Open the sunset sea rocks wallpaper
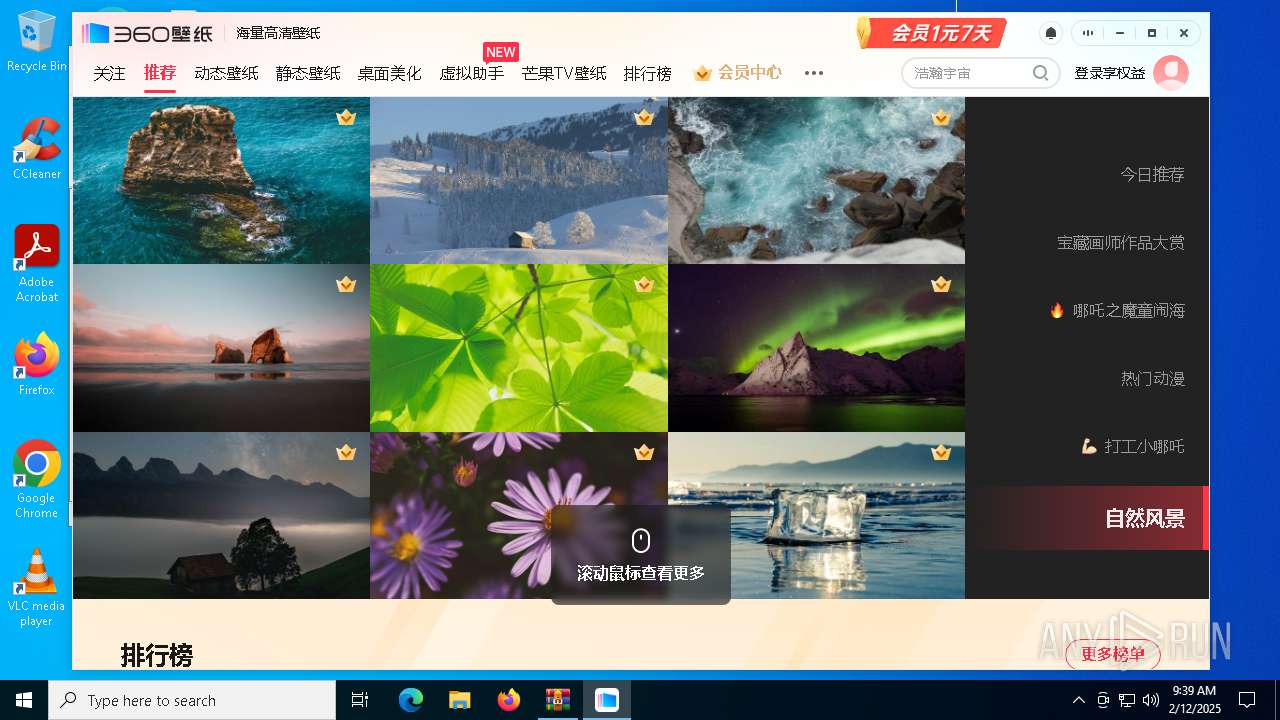 coord(221,348)
